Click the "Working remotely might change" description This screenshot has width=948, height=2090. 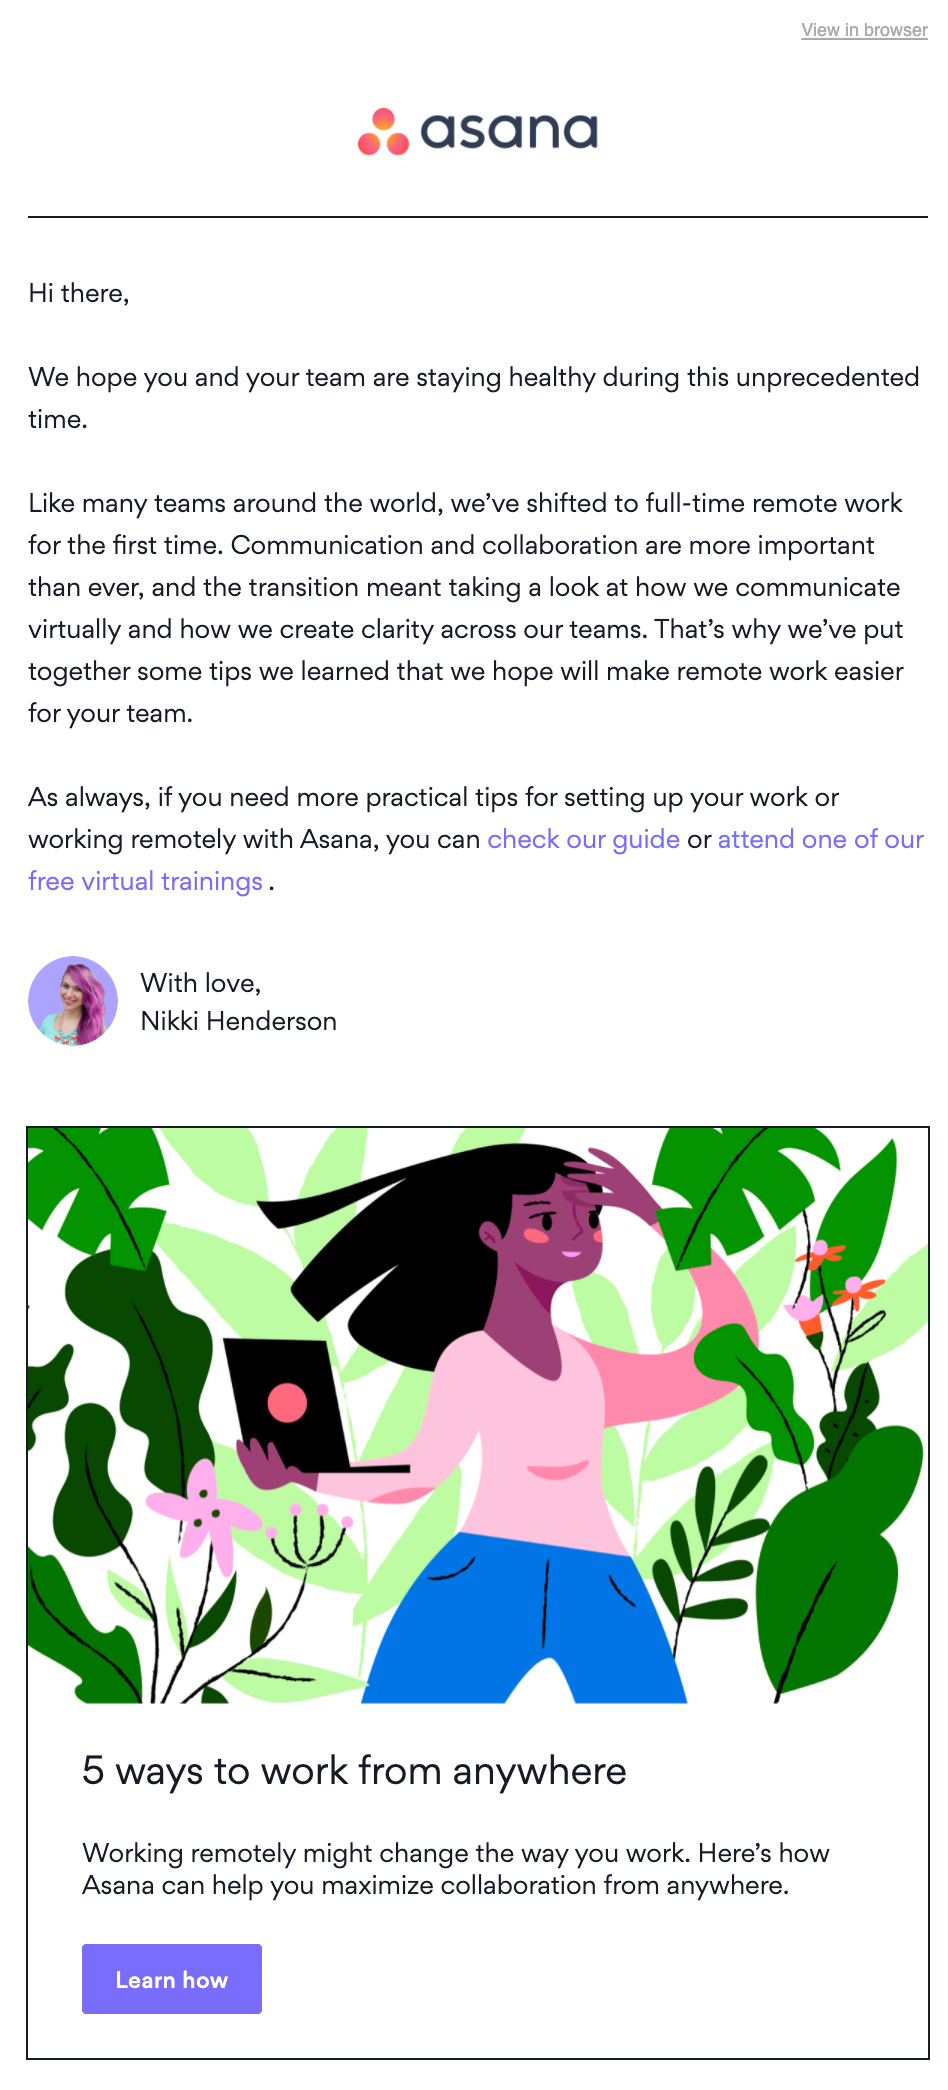pyautogui.click(x=456, y=1869)
